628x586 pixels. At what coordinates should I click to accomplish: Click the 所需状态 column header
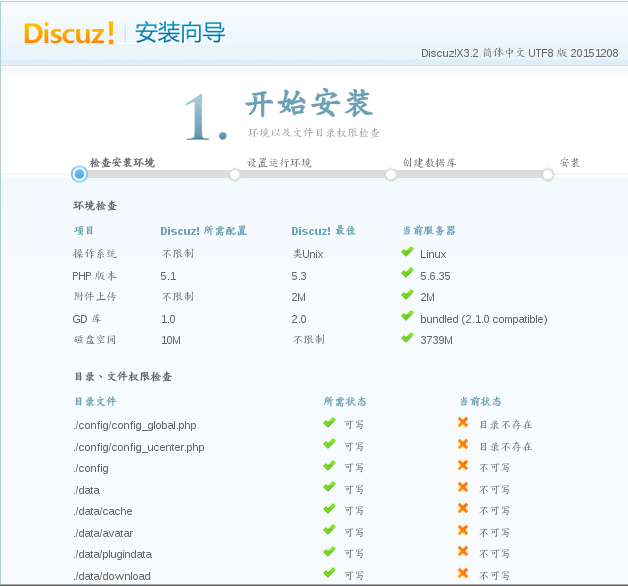[345, 401]
